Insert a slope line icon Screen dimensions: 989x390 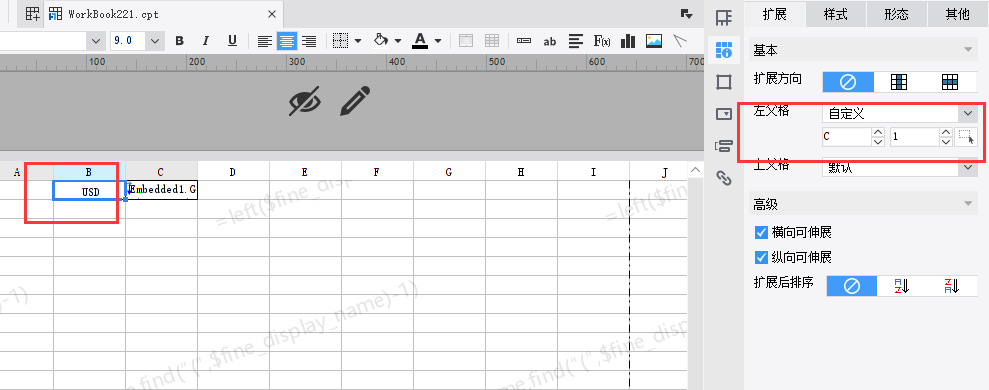679,41
